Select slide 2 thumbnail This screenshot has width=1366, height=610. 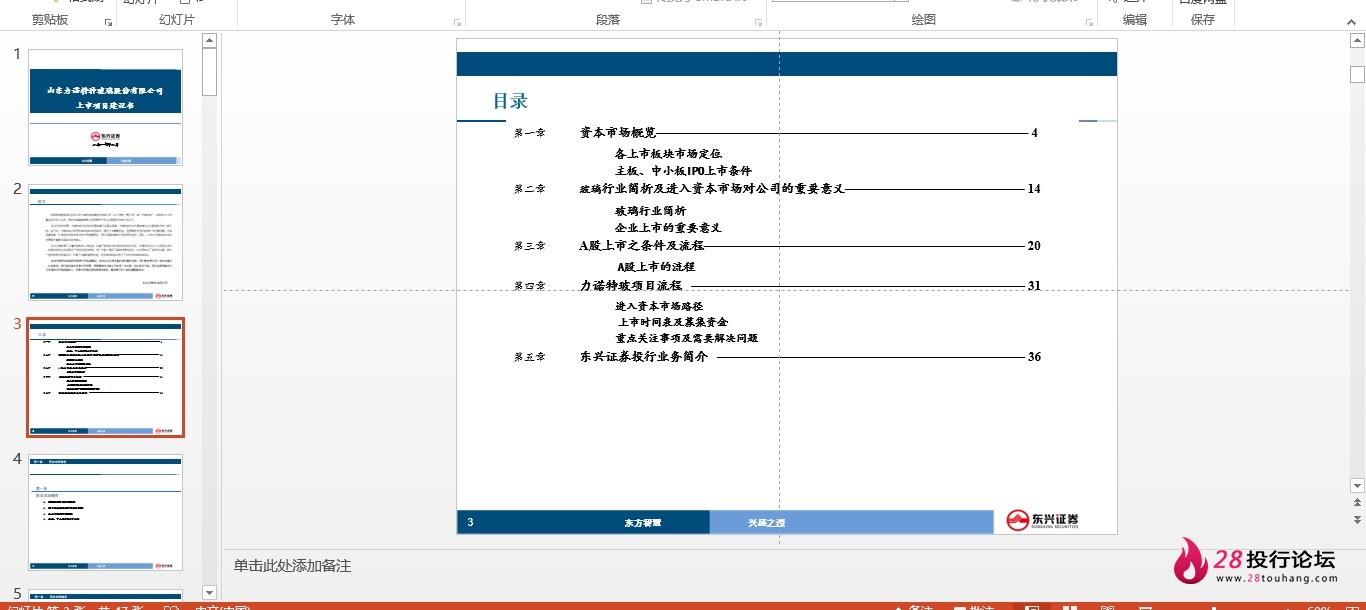(105, 242)
